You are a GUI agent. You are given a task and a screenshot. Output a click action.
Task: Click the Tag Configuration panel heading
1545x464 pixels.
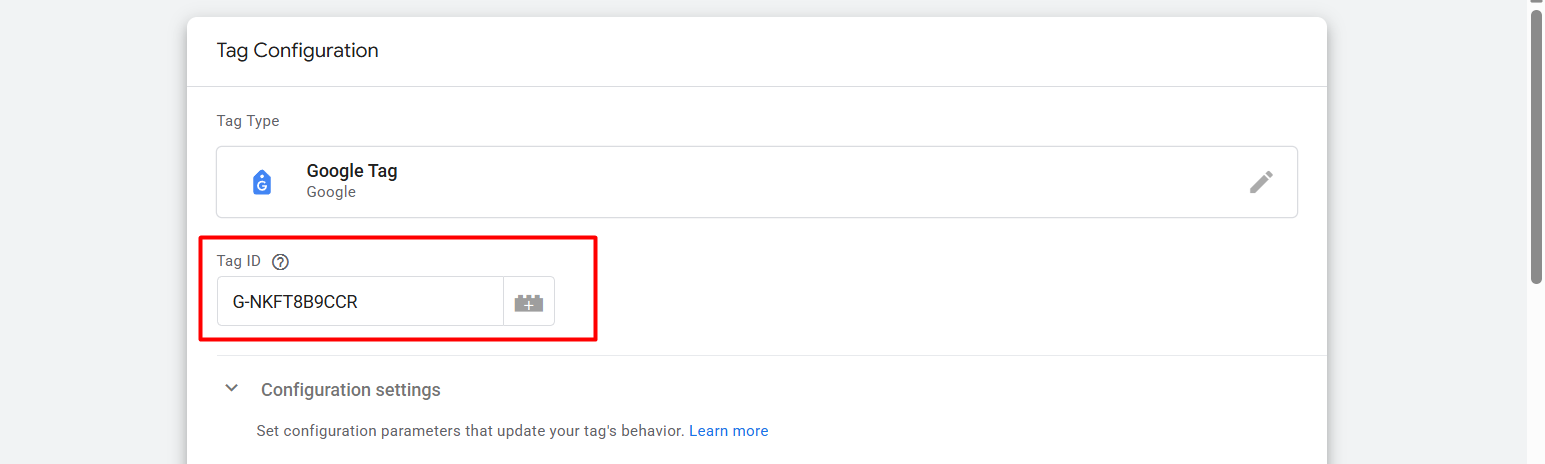(297, 50)
